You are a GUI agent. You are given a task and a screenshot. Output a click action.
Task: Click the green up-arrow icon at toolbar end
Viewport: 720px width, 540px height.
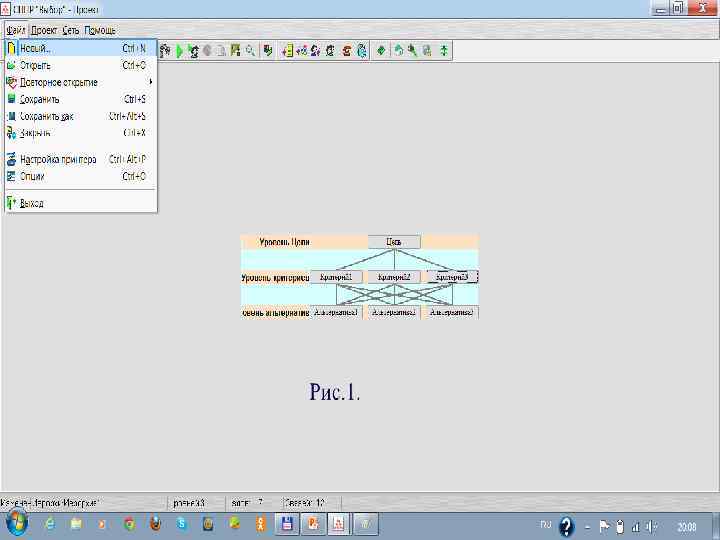pyautogui.click(x=444, y=51)
